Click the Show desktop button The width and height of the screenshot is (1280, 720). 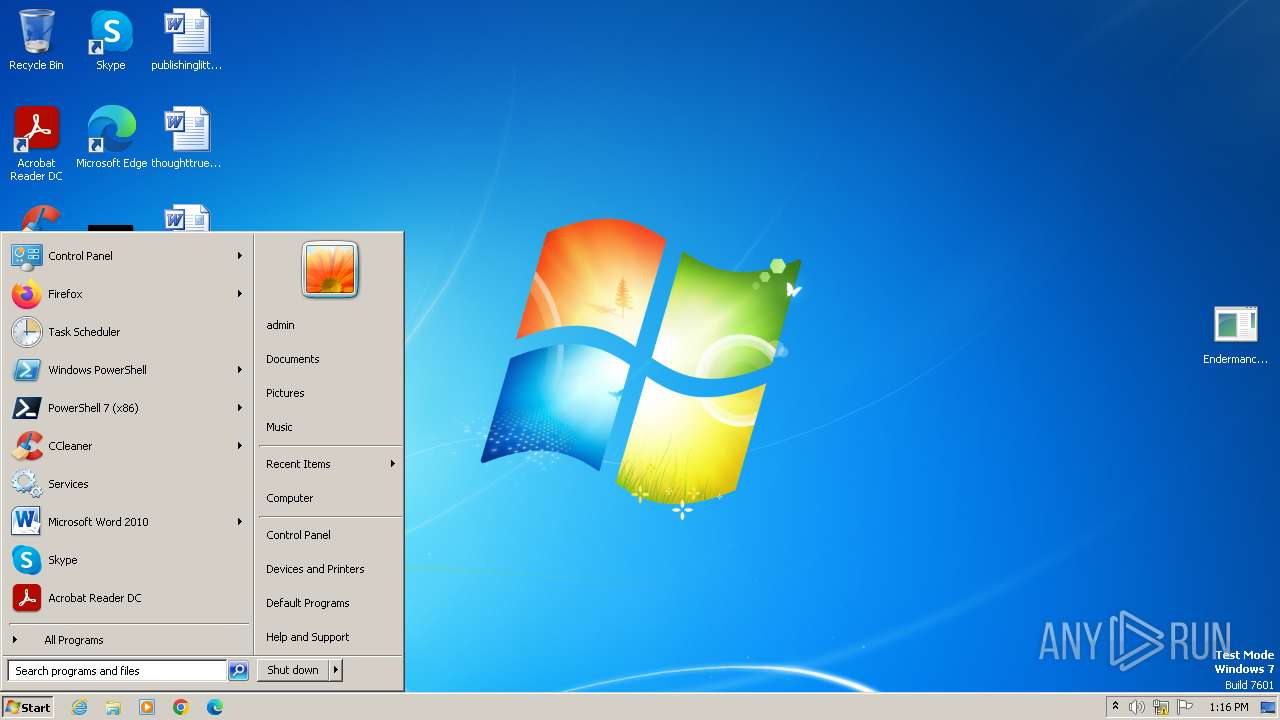click(x=1268, y=707)
